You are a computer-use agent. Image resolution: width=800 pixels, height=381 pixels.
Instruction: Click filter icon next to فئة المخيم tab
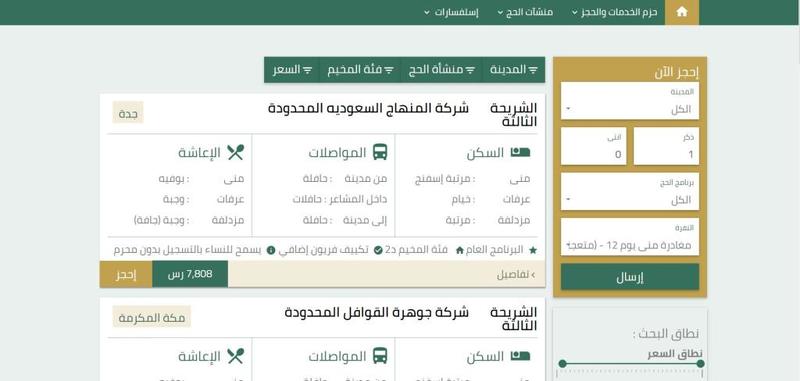click(389, 70)
